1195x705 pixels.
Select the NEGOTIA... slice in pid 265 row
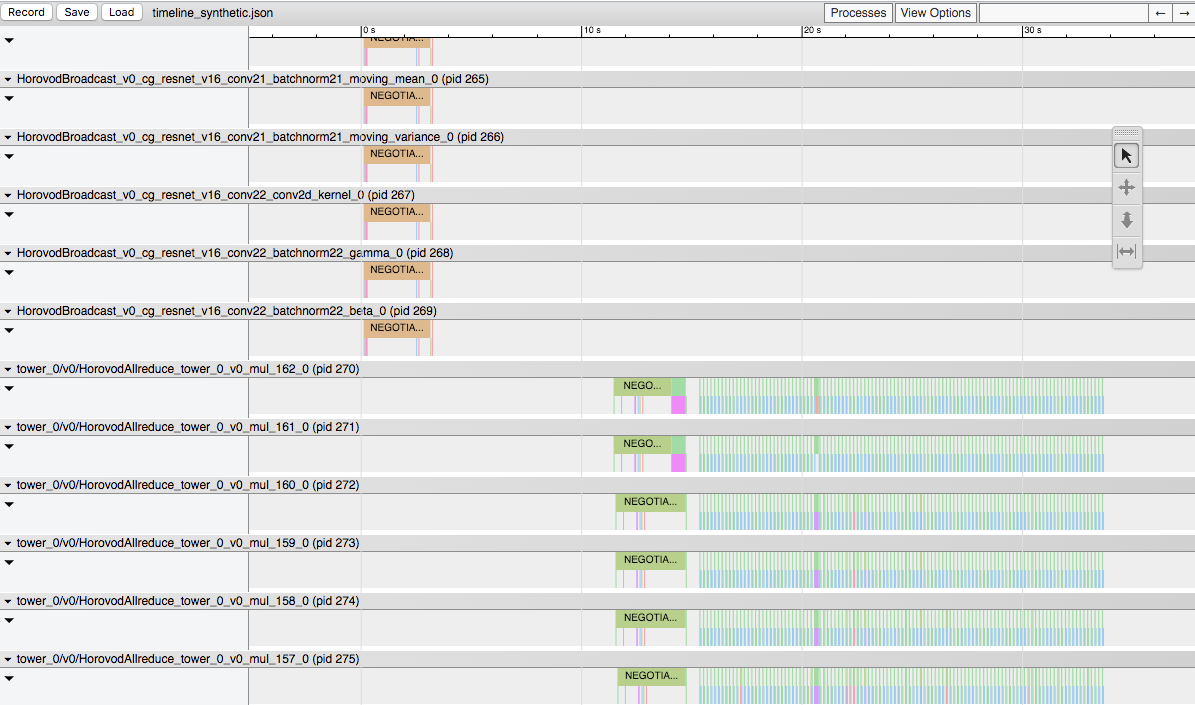point(397,96)
